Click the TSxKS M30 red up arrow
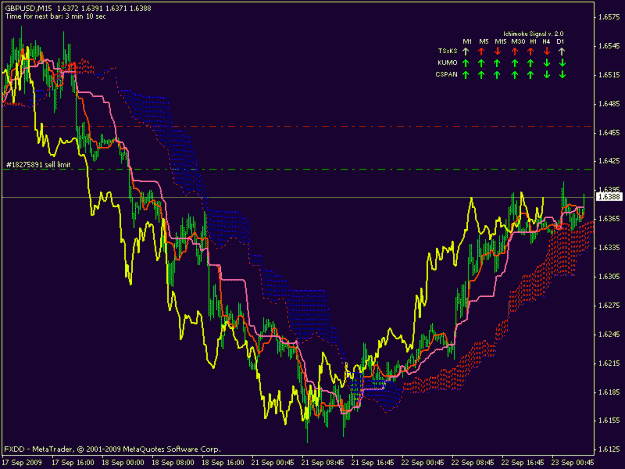The height and width of the screenshot is (469, 625). [x=515, y=51]
